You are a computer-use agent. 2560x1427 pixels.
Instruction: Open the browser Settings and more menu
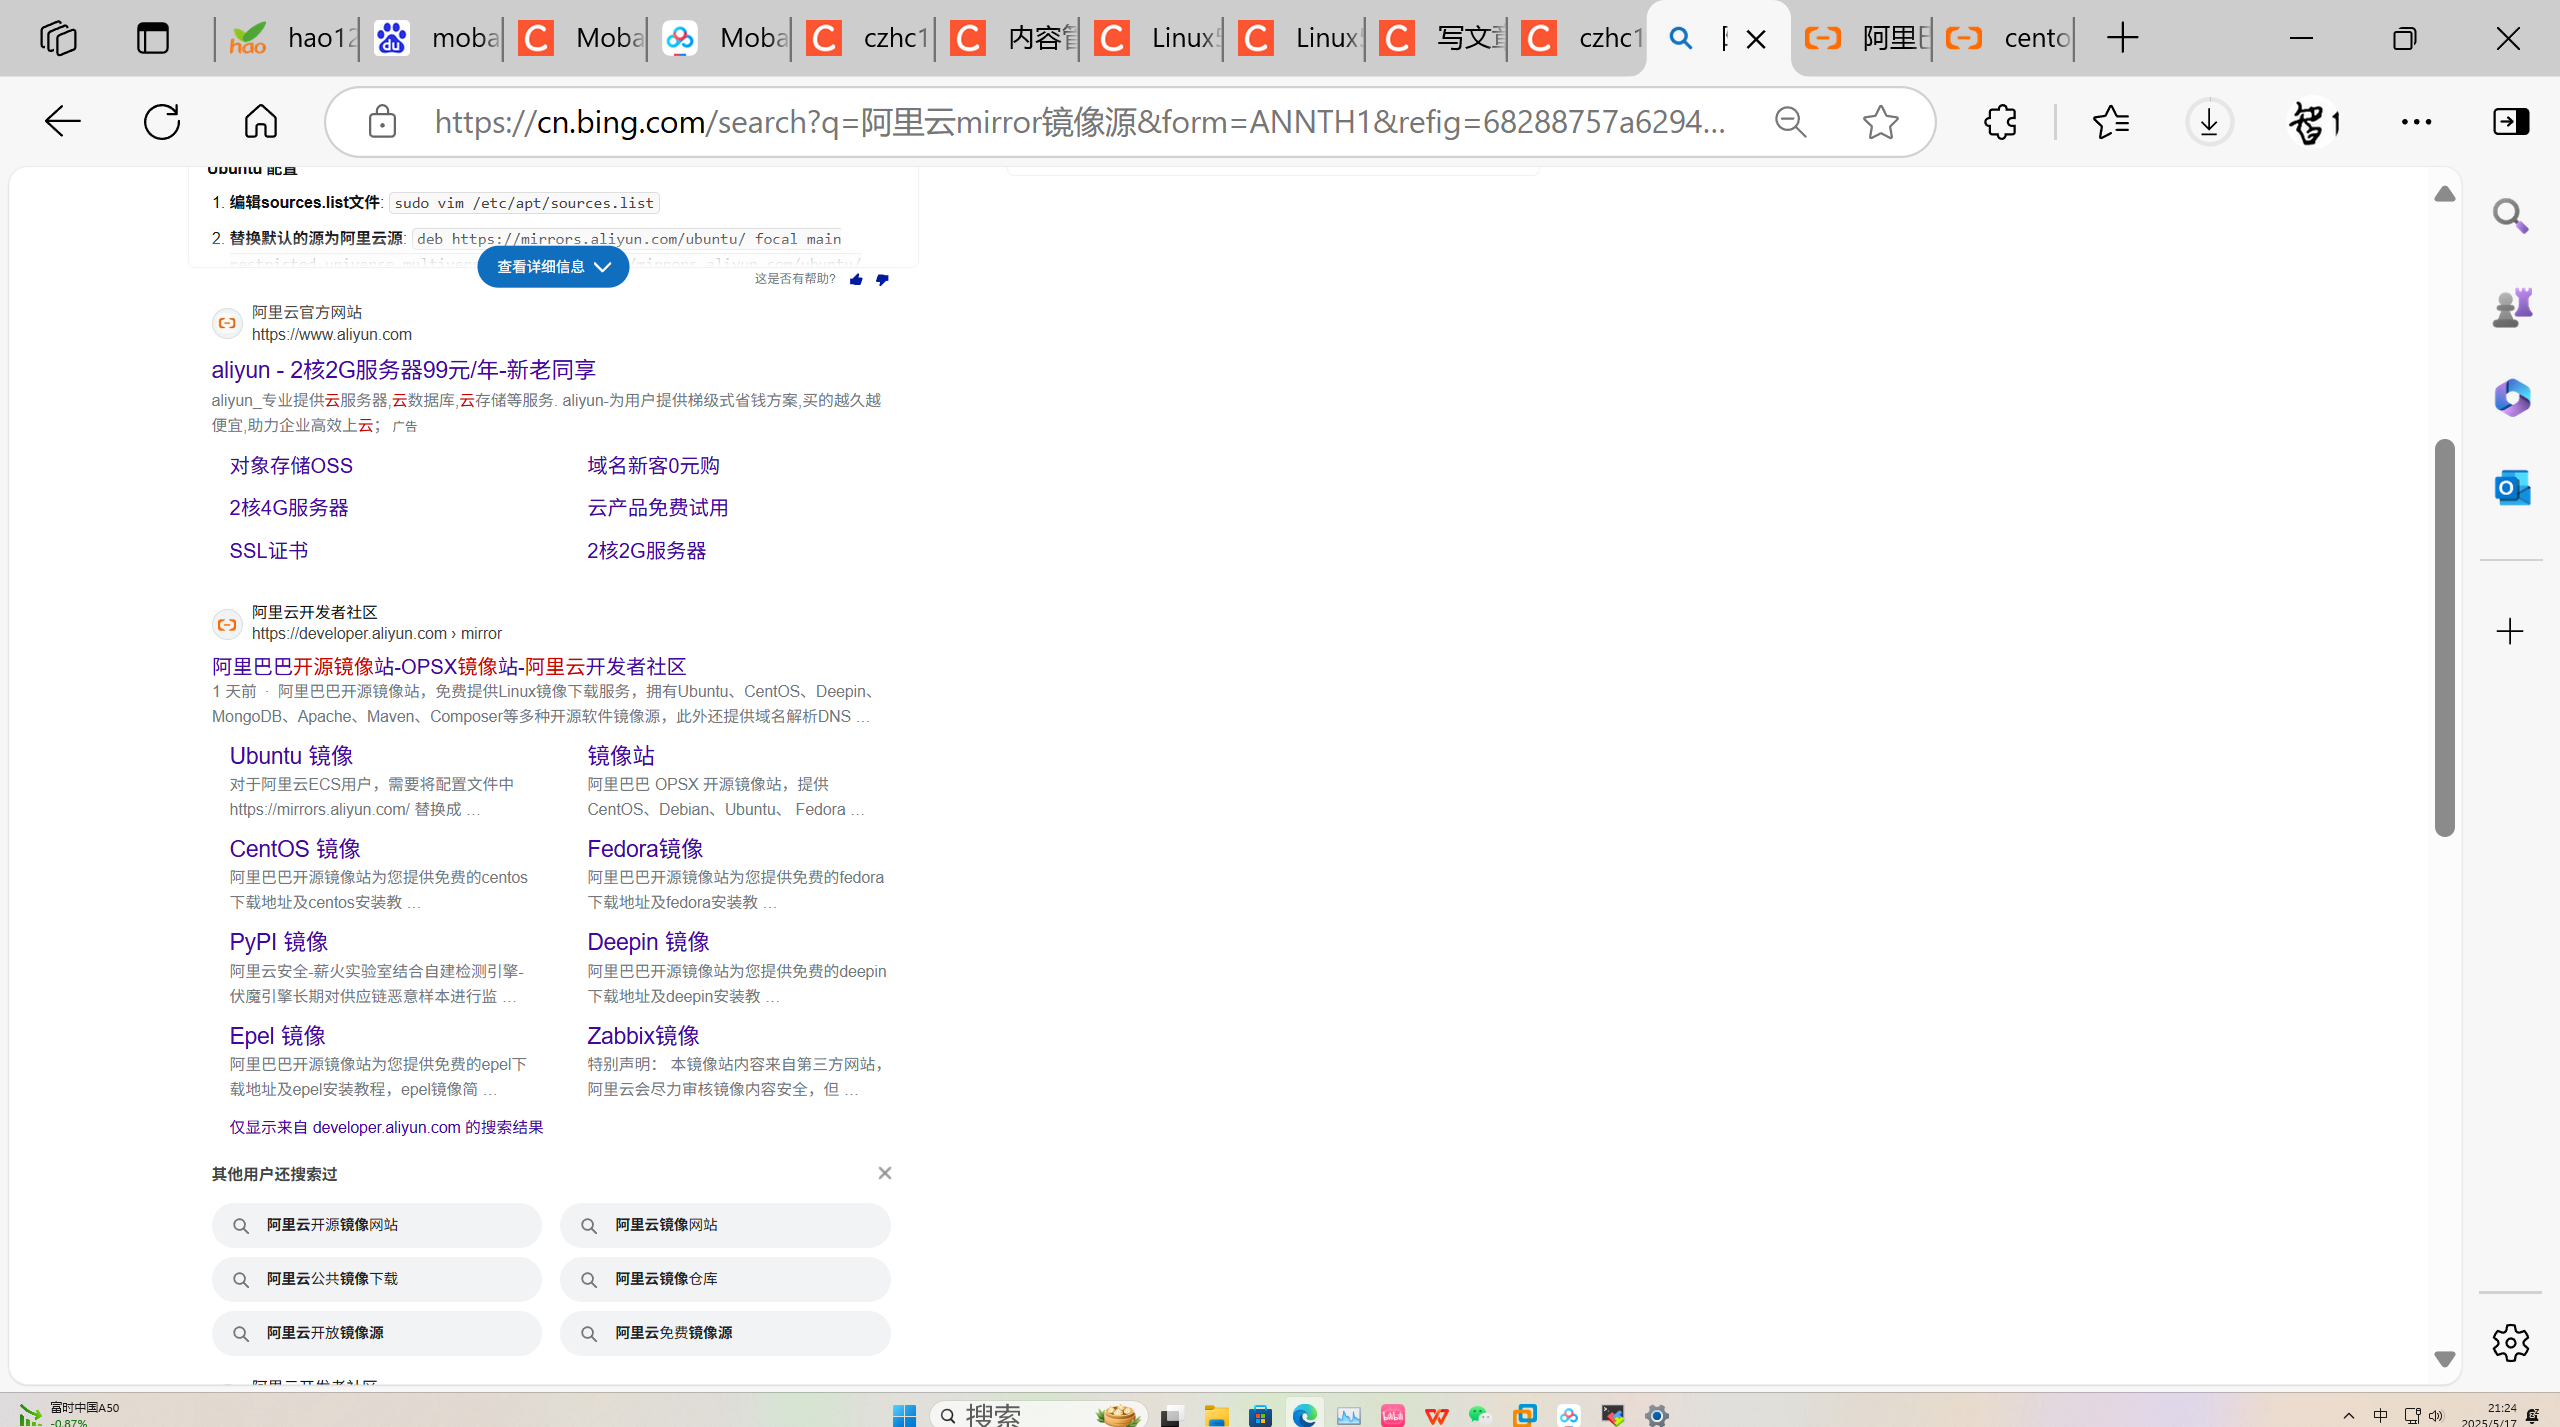point(2416,122)
